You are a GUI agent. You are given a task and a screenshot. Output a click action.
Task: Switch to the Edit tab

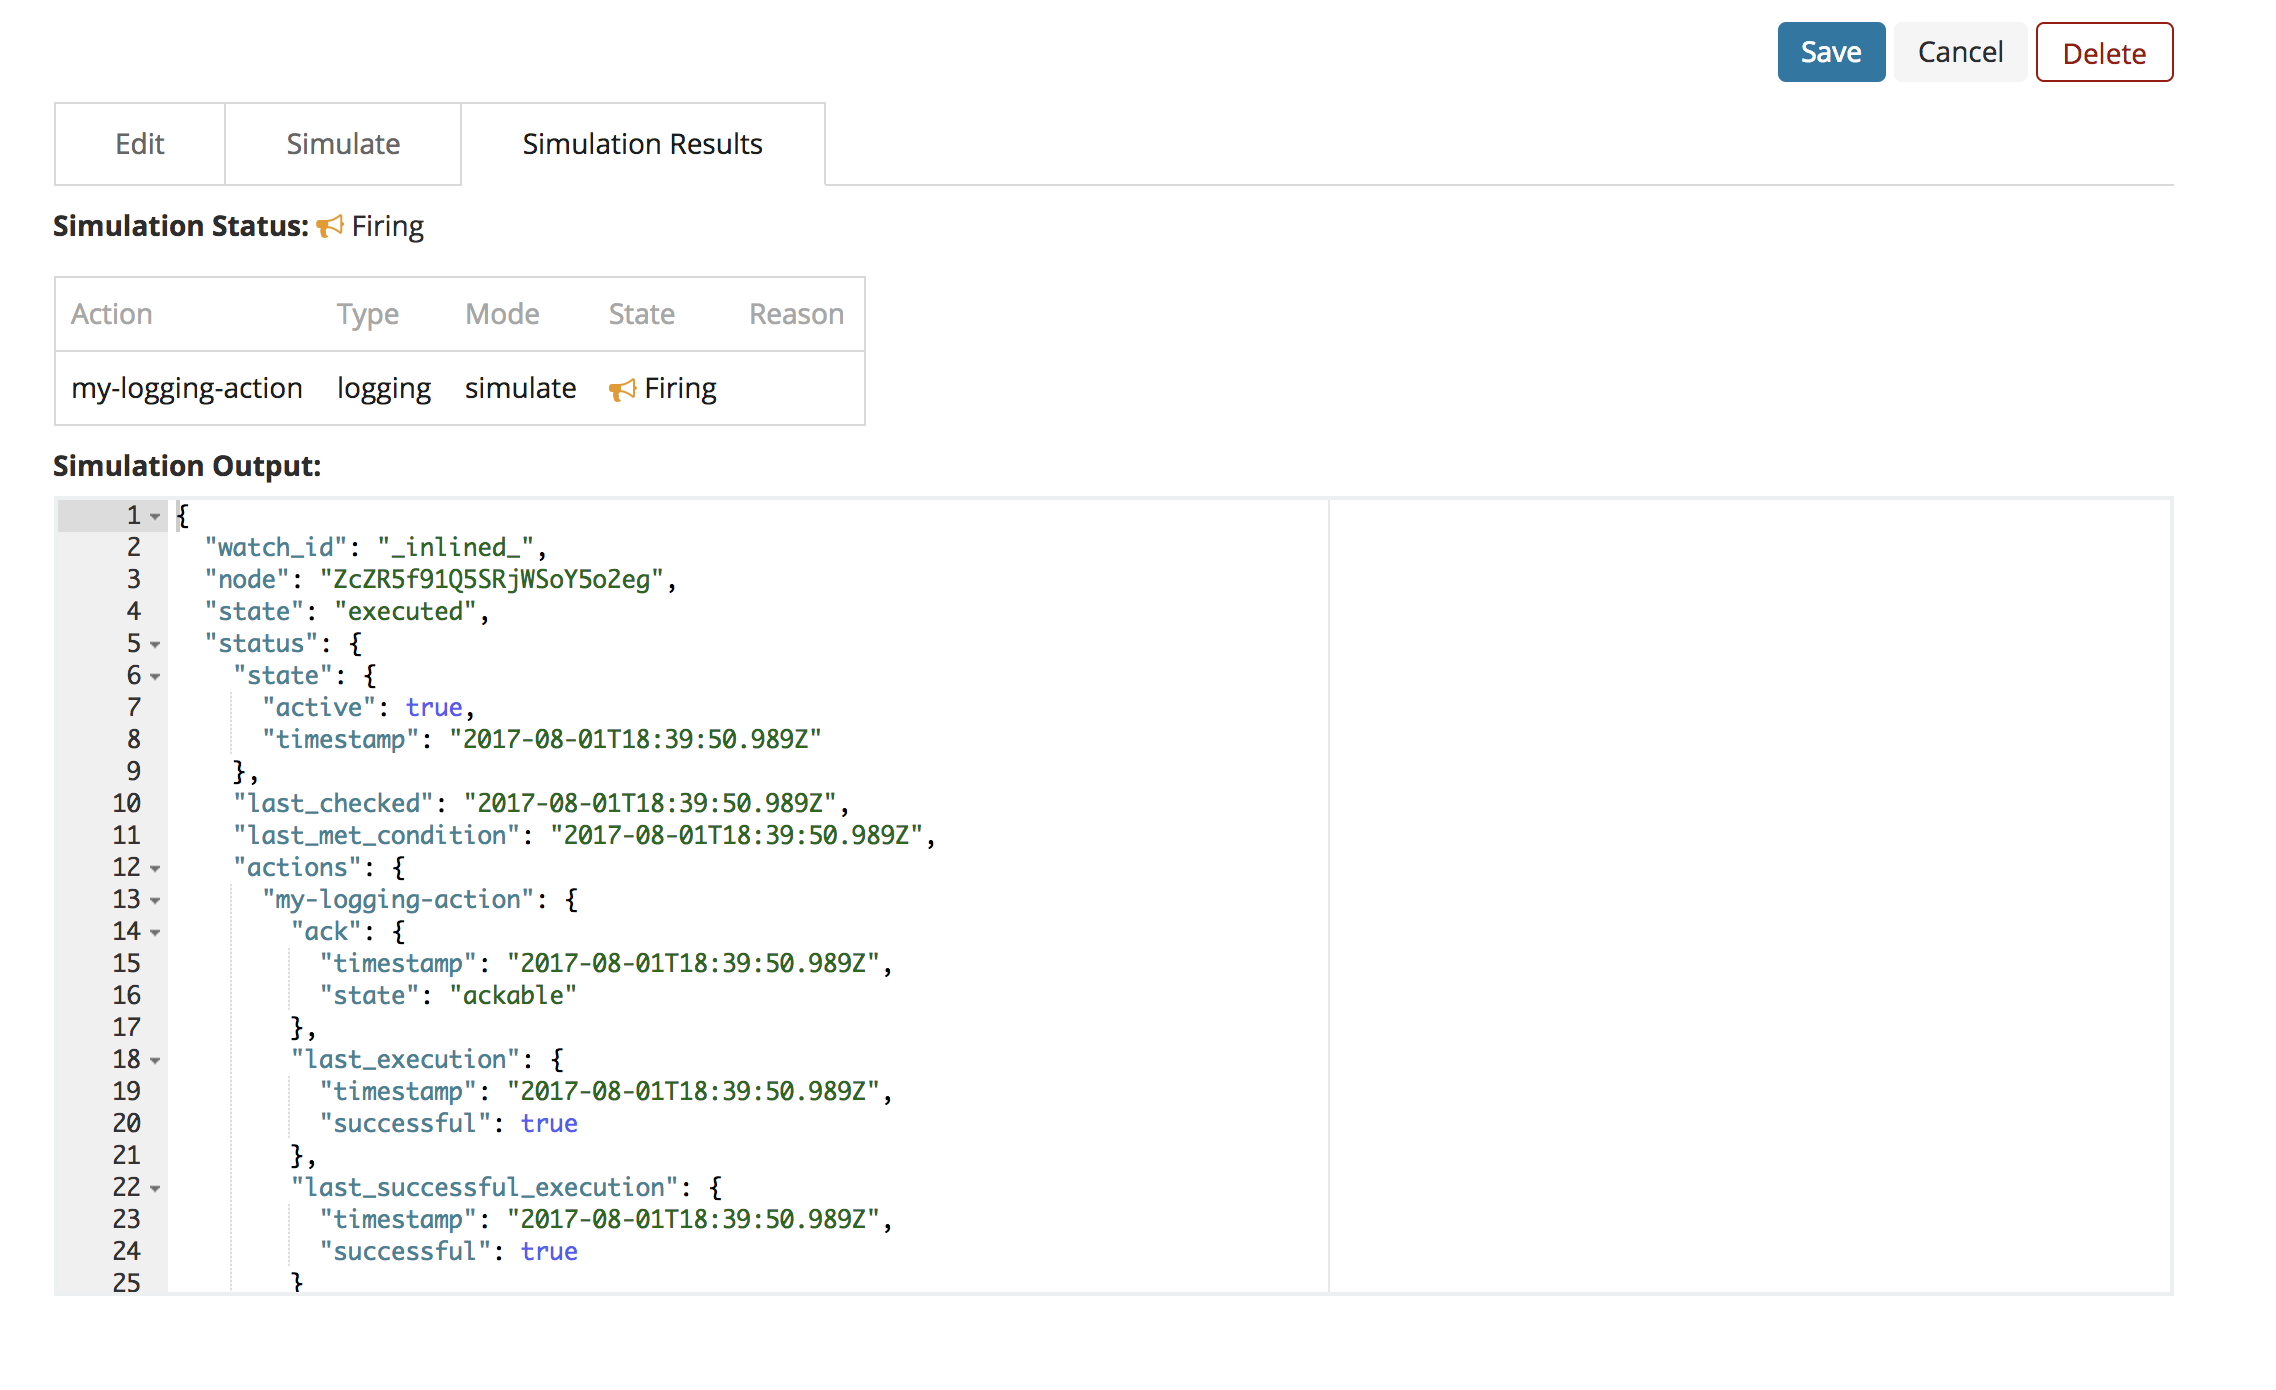139,144
